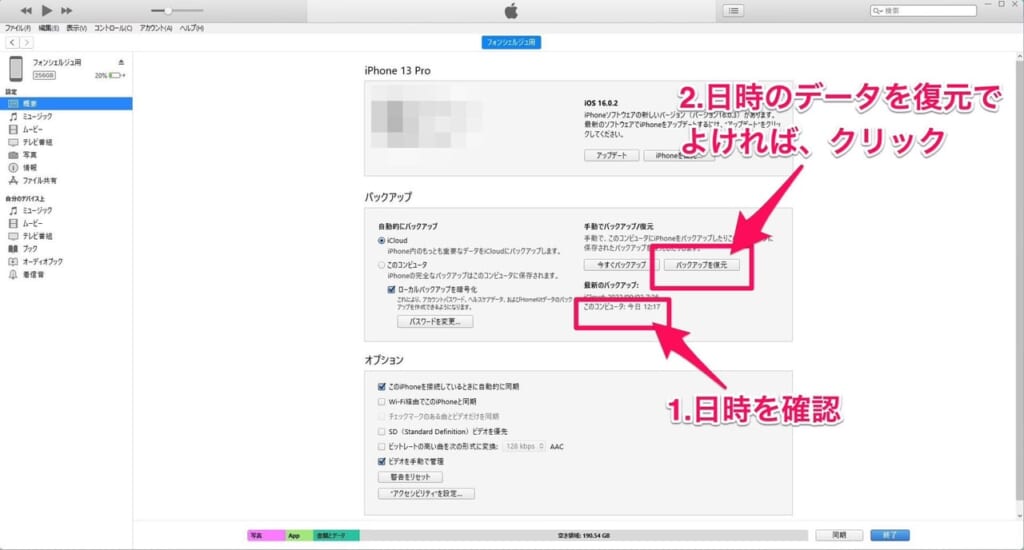
Task: Open the アカウント menu
Action: (156, 28)
